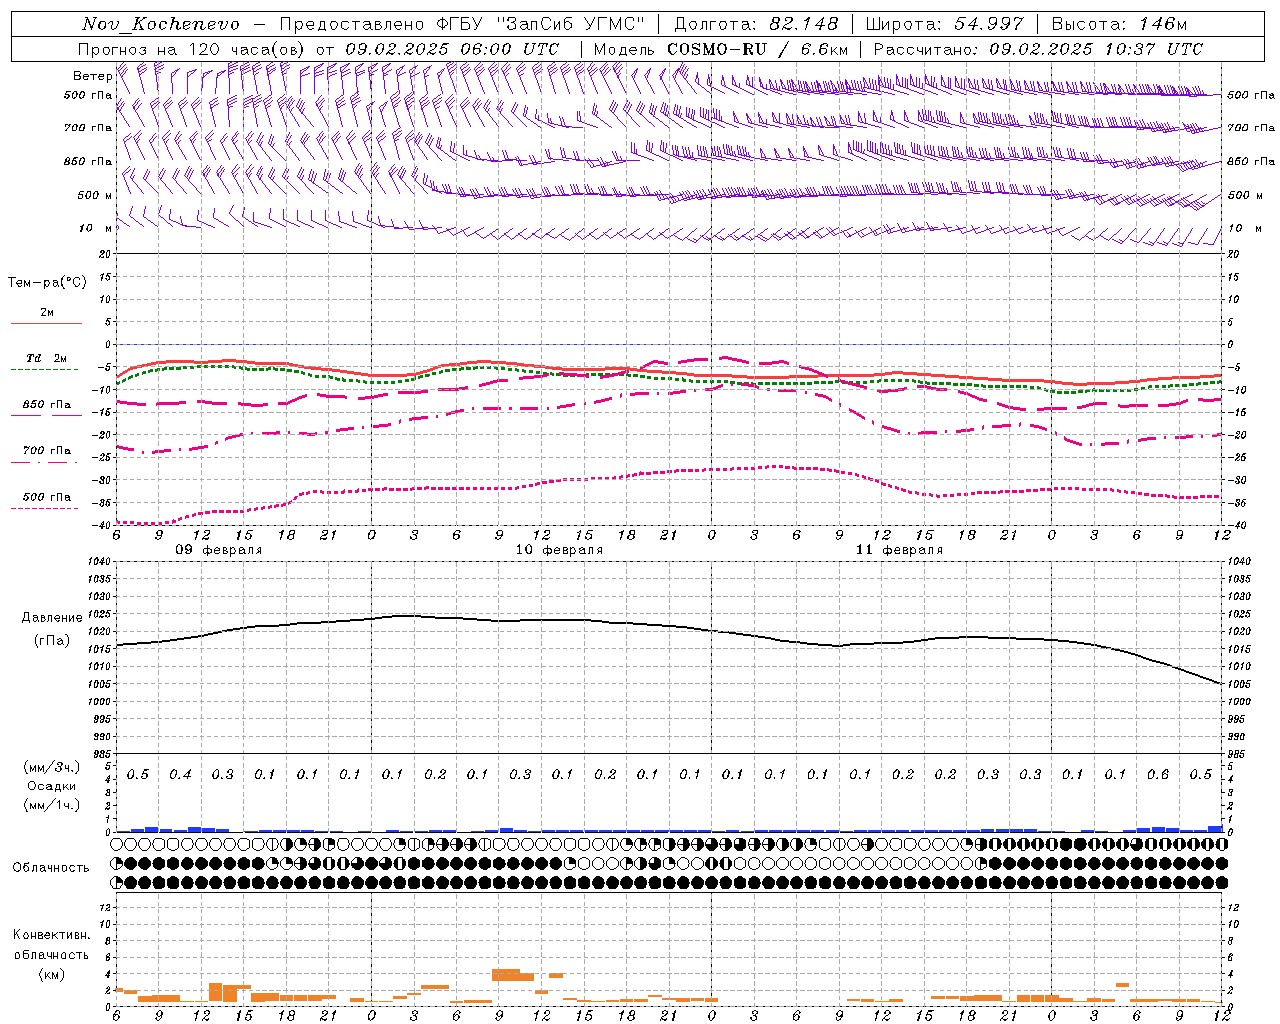This screenshot has width=1280, height=1024.
Task: Select the forecast start 09.02.2025 06:00 UTC
Action: pyautogui.click(x=452, y=49)
